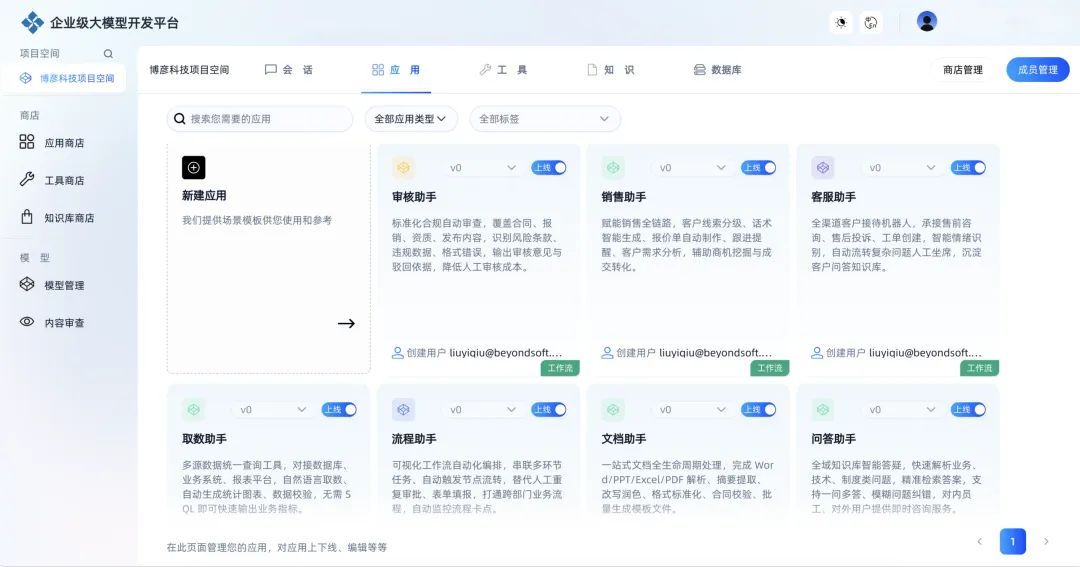Click the 审核助手 app icon

click(x=403, y=167)
